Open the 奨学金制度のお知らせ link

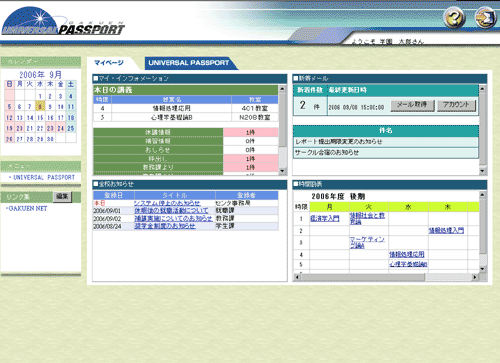[165, 226]
